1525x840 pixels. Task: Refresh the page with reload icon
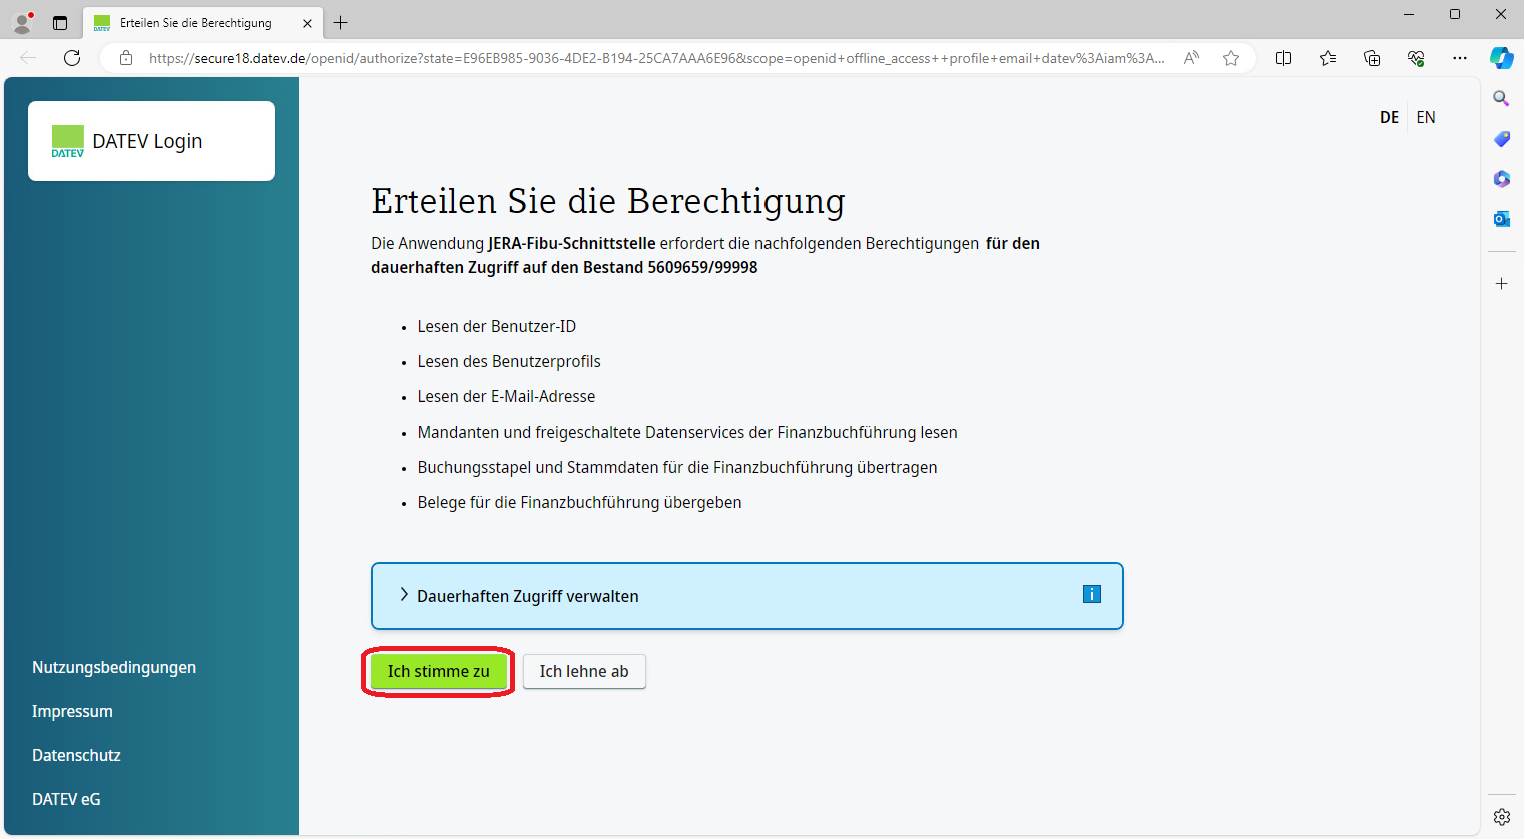pos(72,58)
